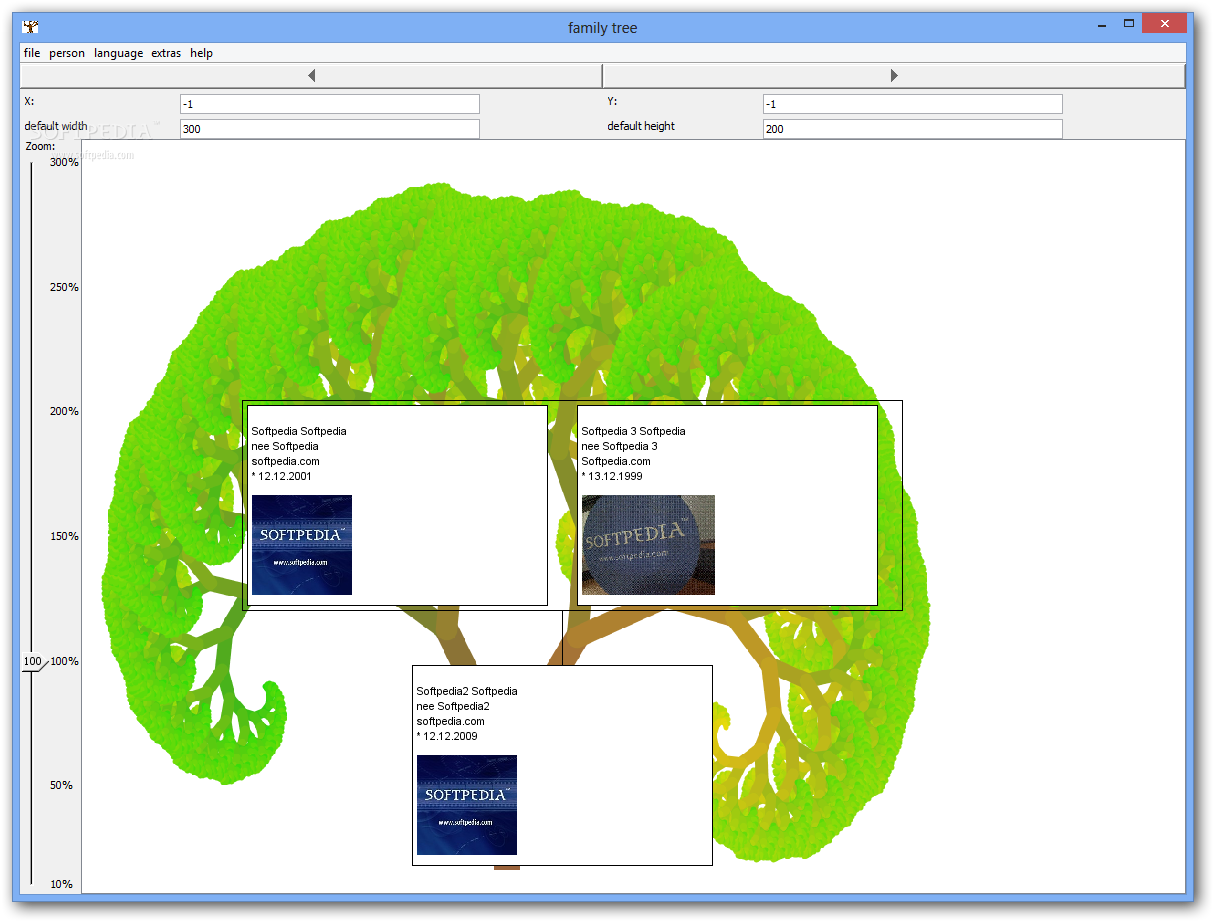1214x922 pixels.
Task: Click the left arrow navigation button
Action: pyautogui.click(x=311, y=75)
